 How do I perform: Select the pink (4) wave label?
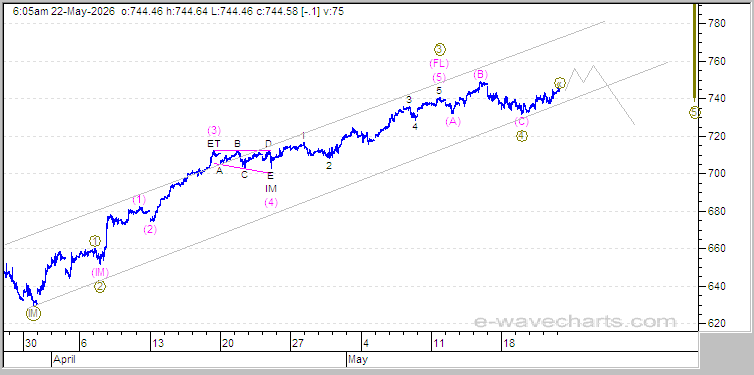coord(271,202)
